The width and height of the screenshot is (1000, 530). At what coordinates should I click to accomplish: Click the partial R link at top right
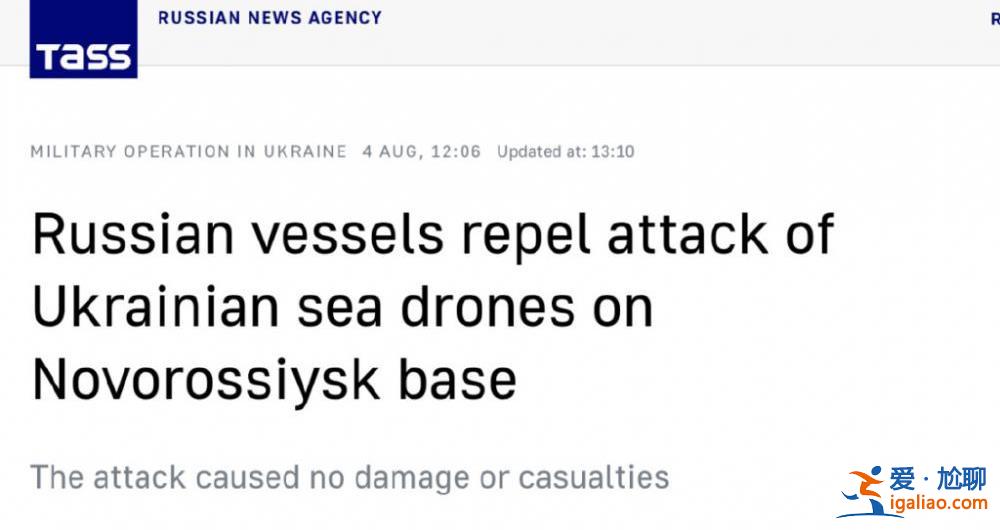995,17
